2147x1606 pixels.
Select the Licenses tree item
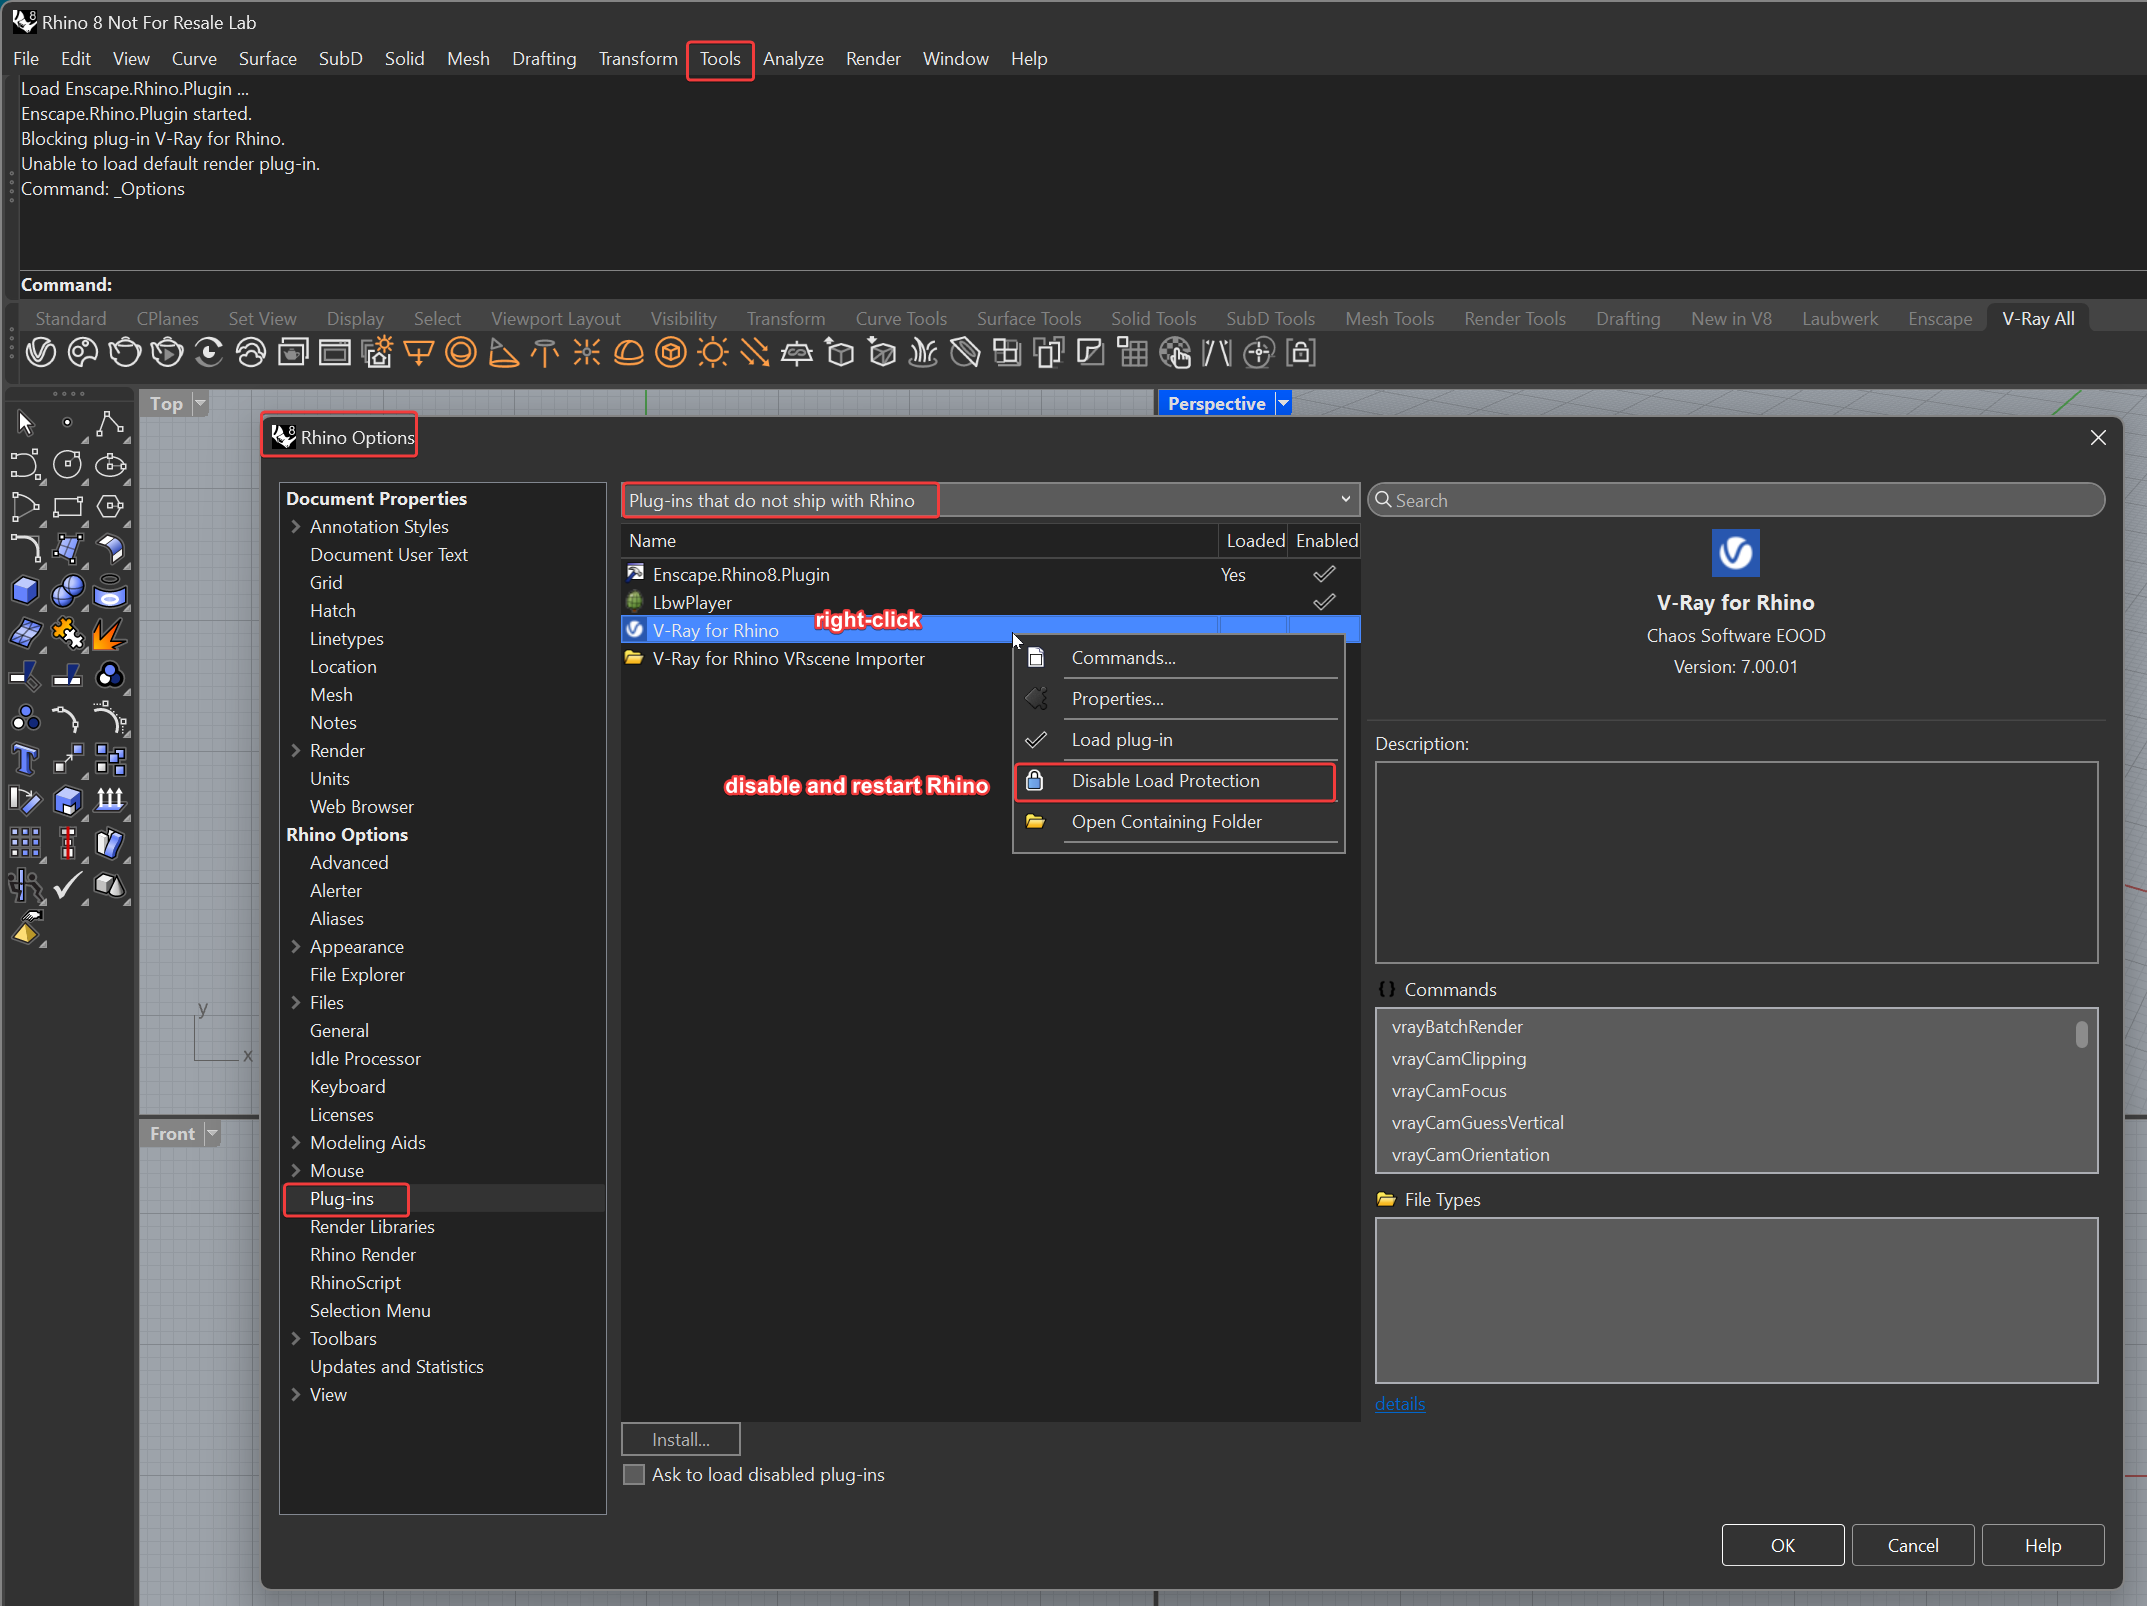point(342,1114)
